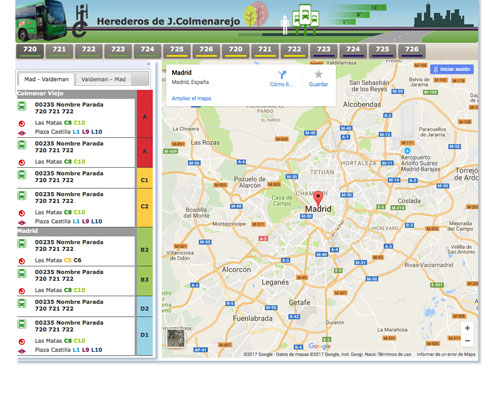Click the Cómo llegar directions icon
Image resolution: width=494 pixels, height=393 pixels.
pyautogui.click(x=282, y=74)
